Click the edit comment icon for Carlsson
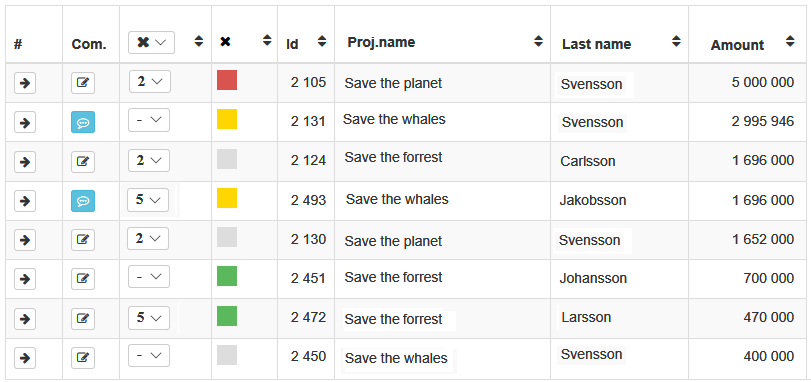The width and height of the screenshot is (811, 382). [x=83, y=162]
